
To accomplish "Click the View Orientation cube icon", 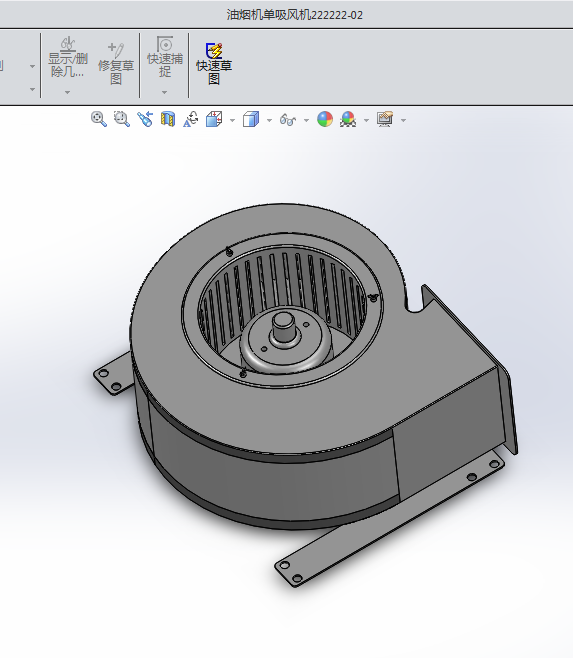I will coord(214,119).
